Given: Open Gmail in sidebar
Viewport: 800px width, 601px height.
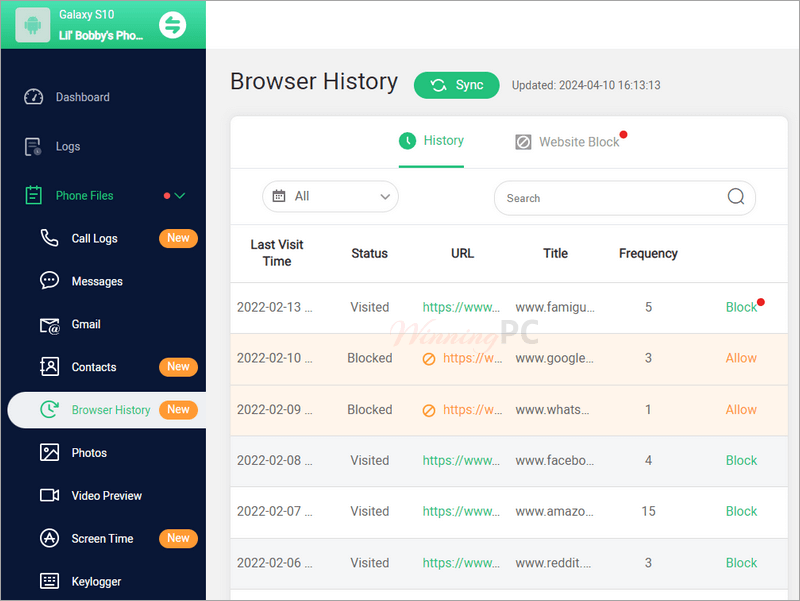Looking at the screenshot, I should (x=86, y=324).
